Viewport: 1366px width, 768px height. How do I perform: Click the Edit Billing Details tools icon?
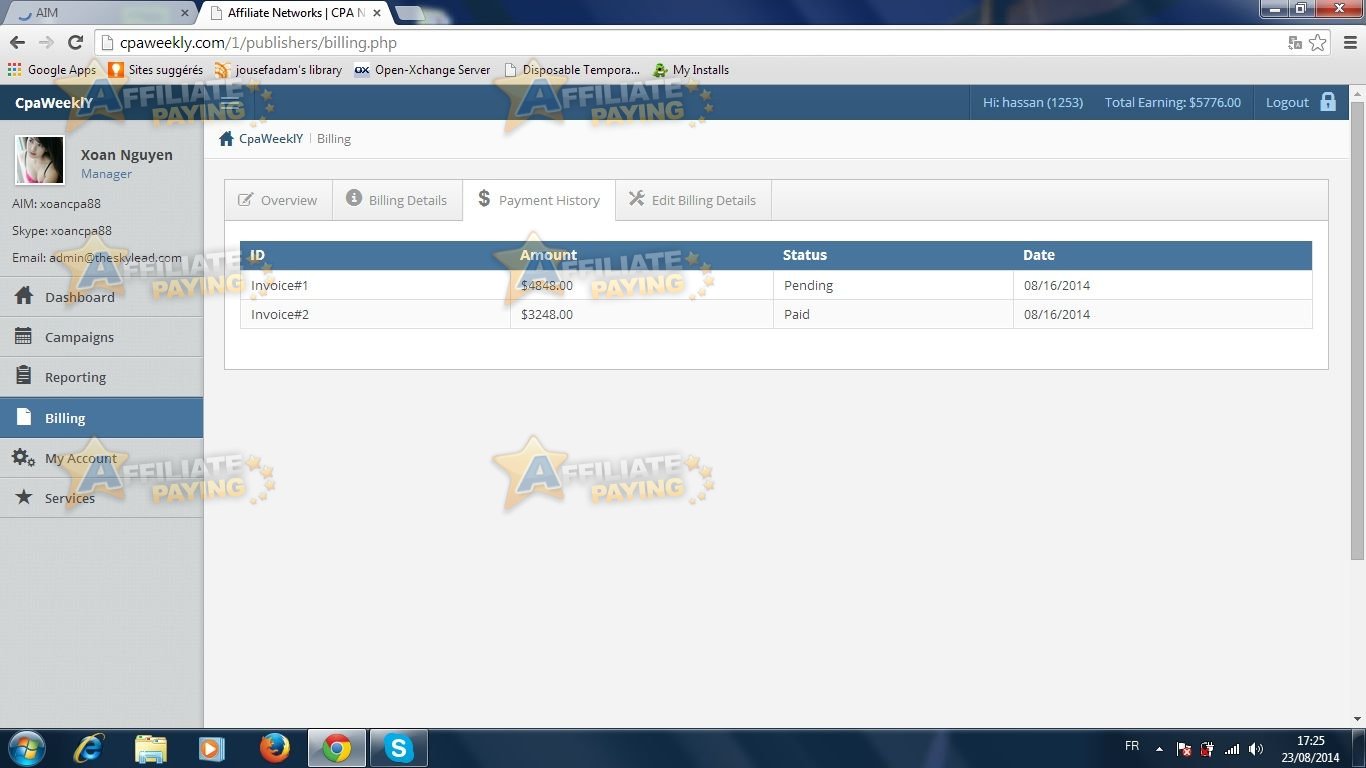(x=637, y=199)
